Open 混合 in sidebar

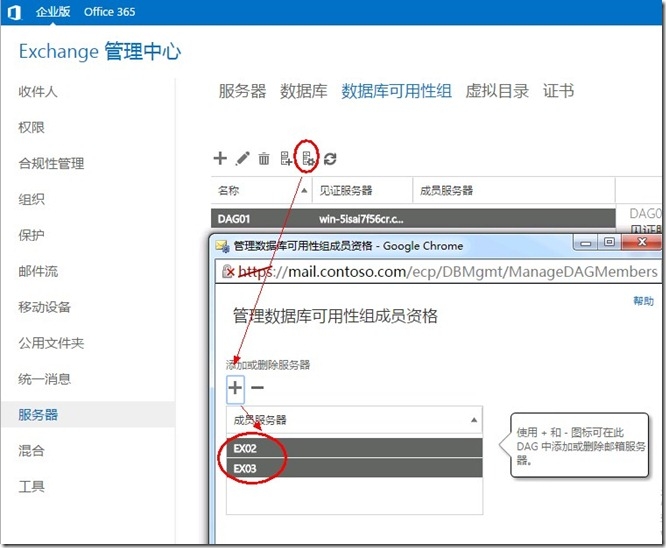(x=31, y=451)
